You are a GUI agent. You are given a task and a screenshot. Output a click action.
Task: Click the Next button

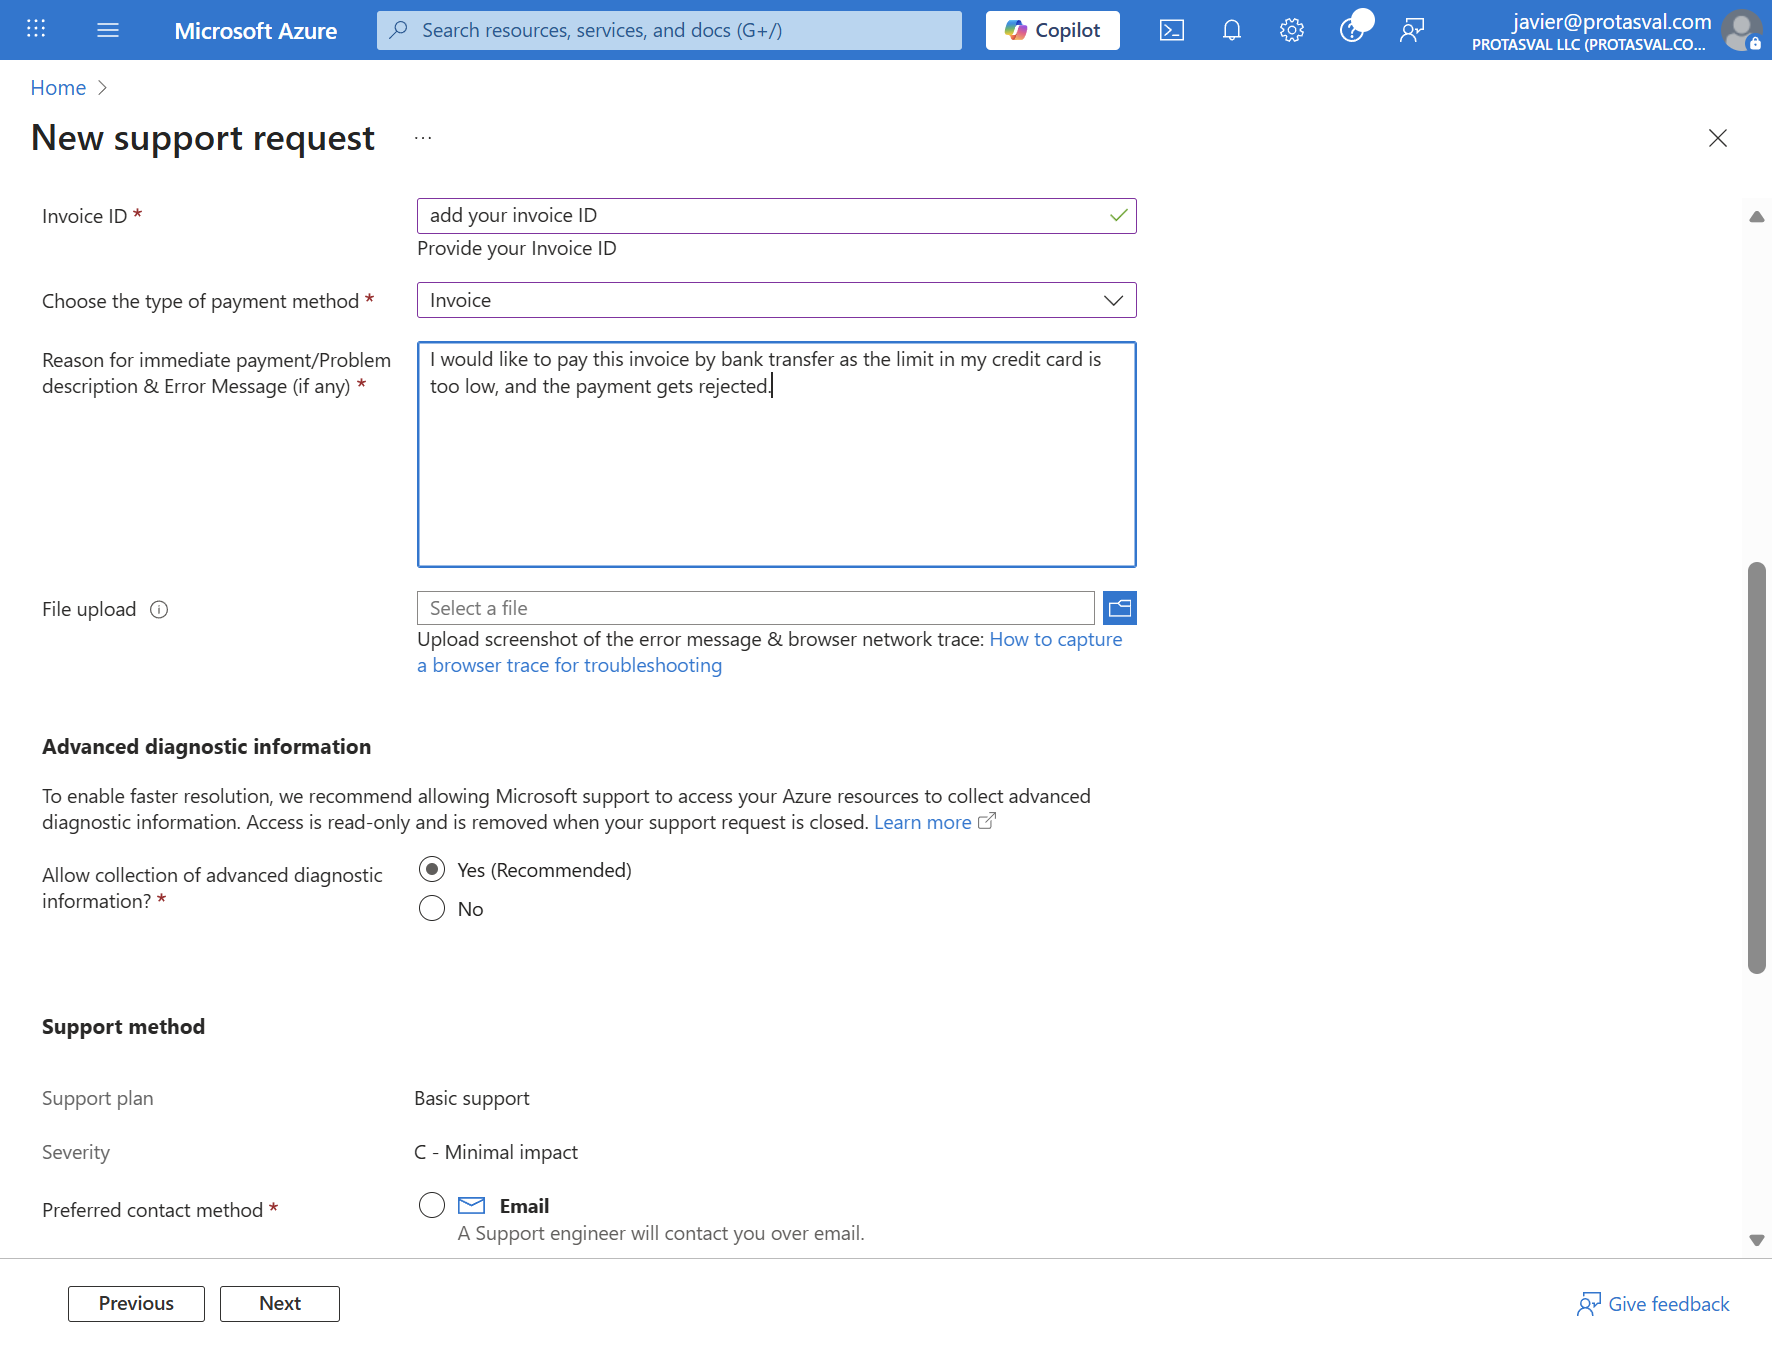(280, 1303)
